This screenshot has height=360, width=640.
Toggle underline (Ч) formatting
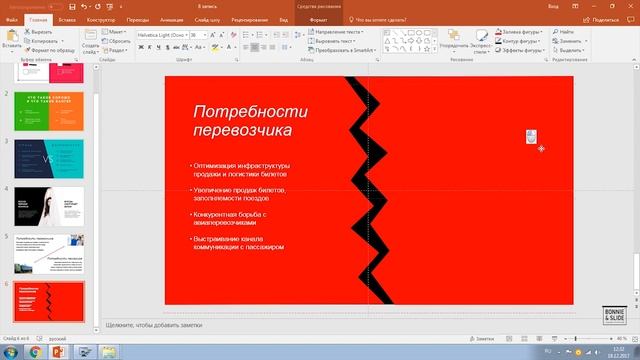coord(158,47)
